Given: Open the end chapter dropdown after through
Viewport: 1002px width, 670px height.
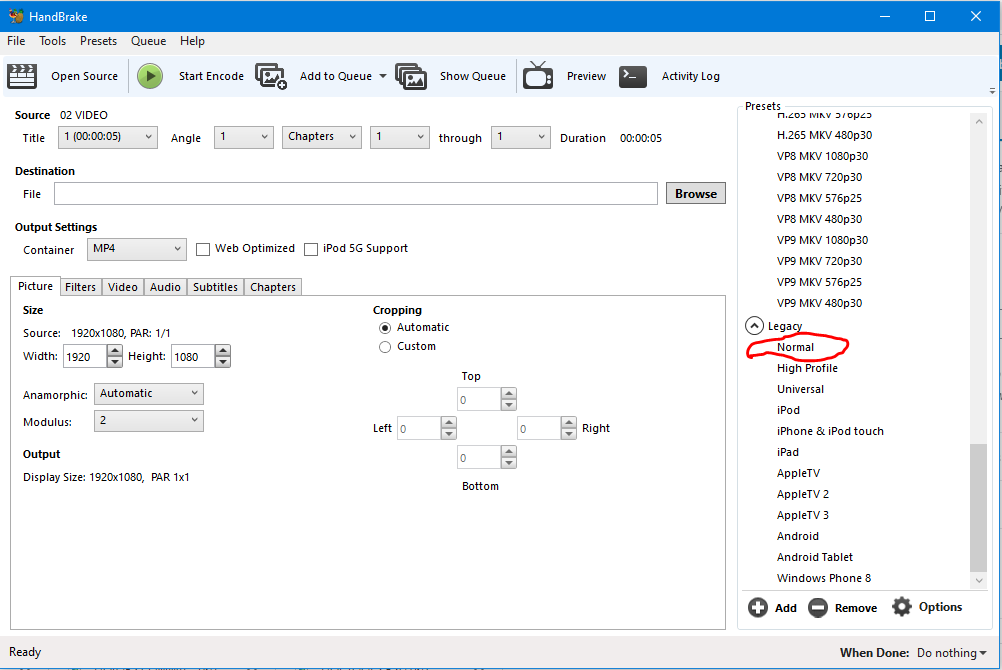Looking at the screenshot, I should point(520,137).
